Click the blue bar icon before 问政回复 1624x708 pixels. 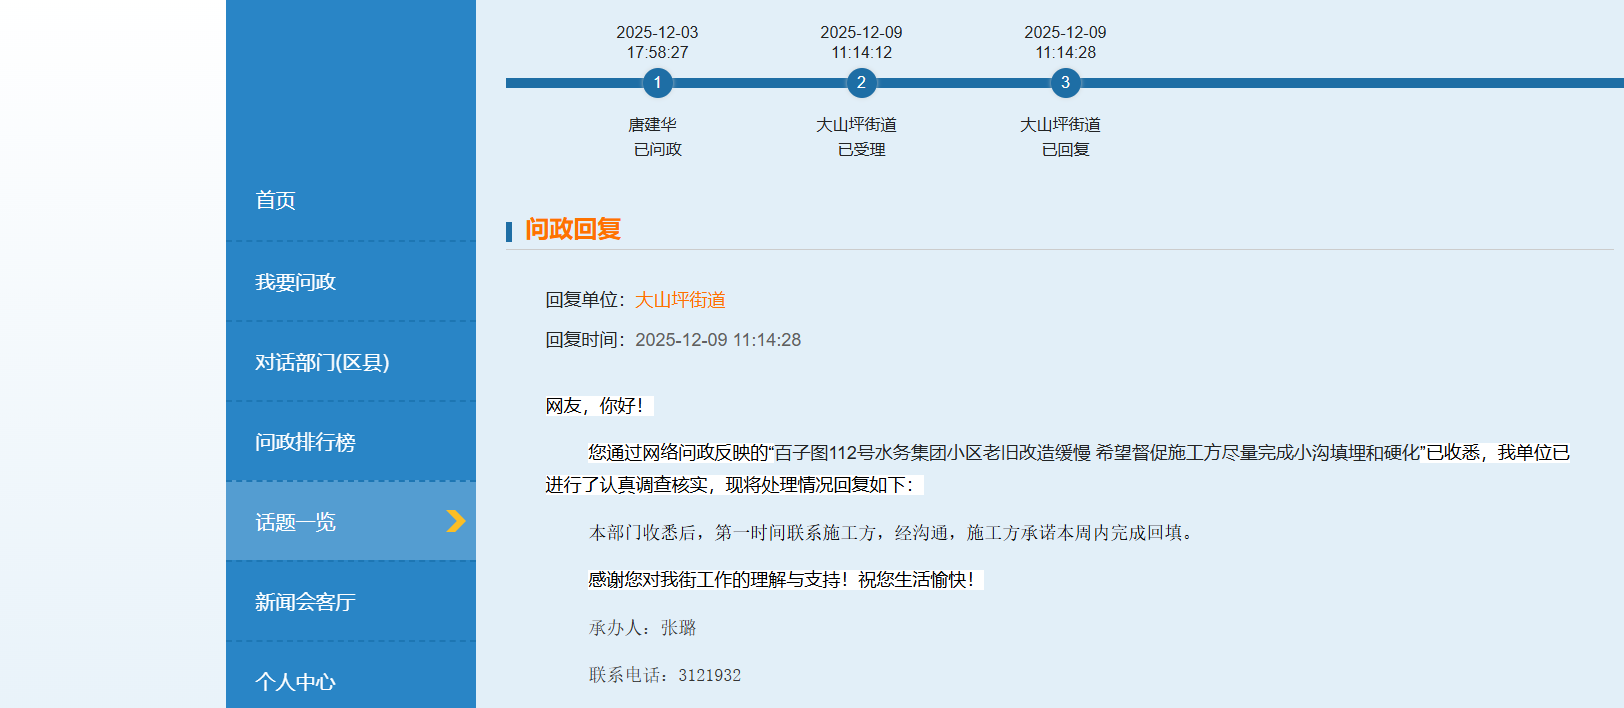point(509,231)
